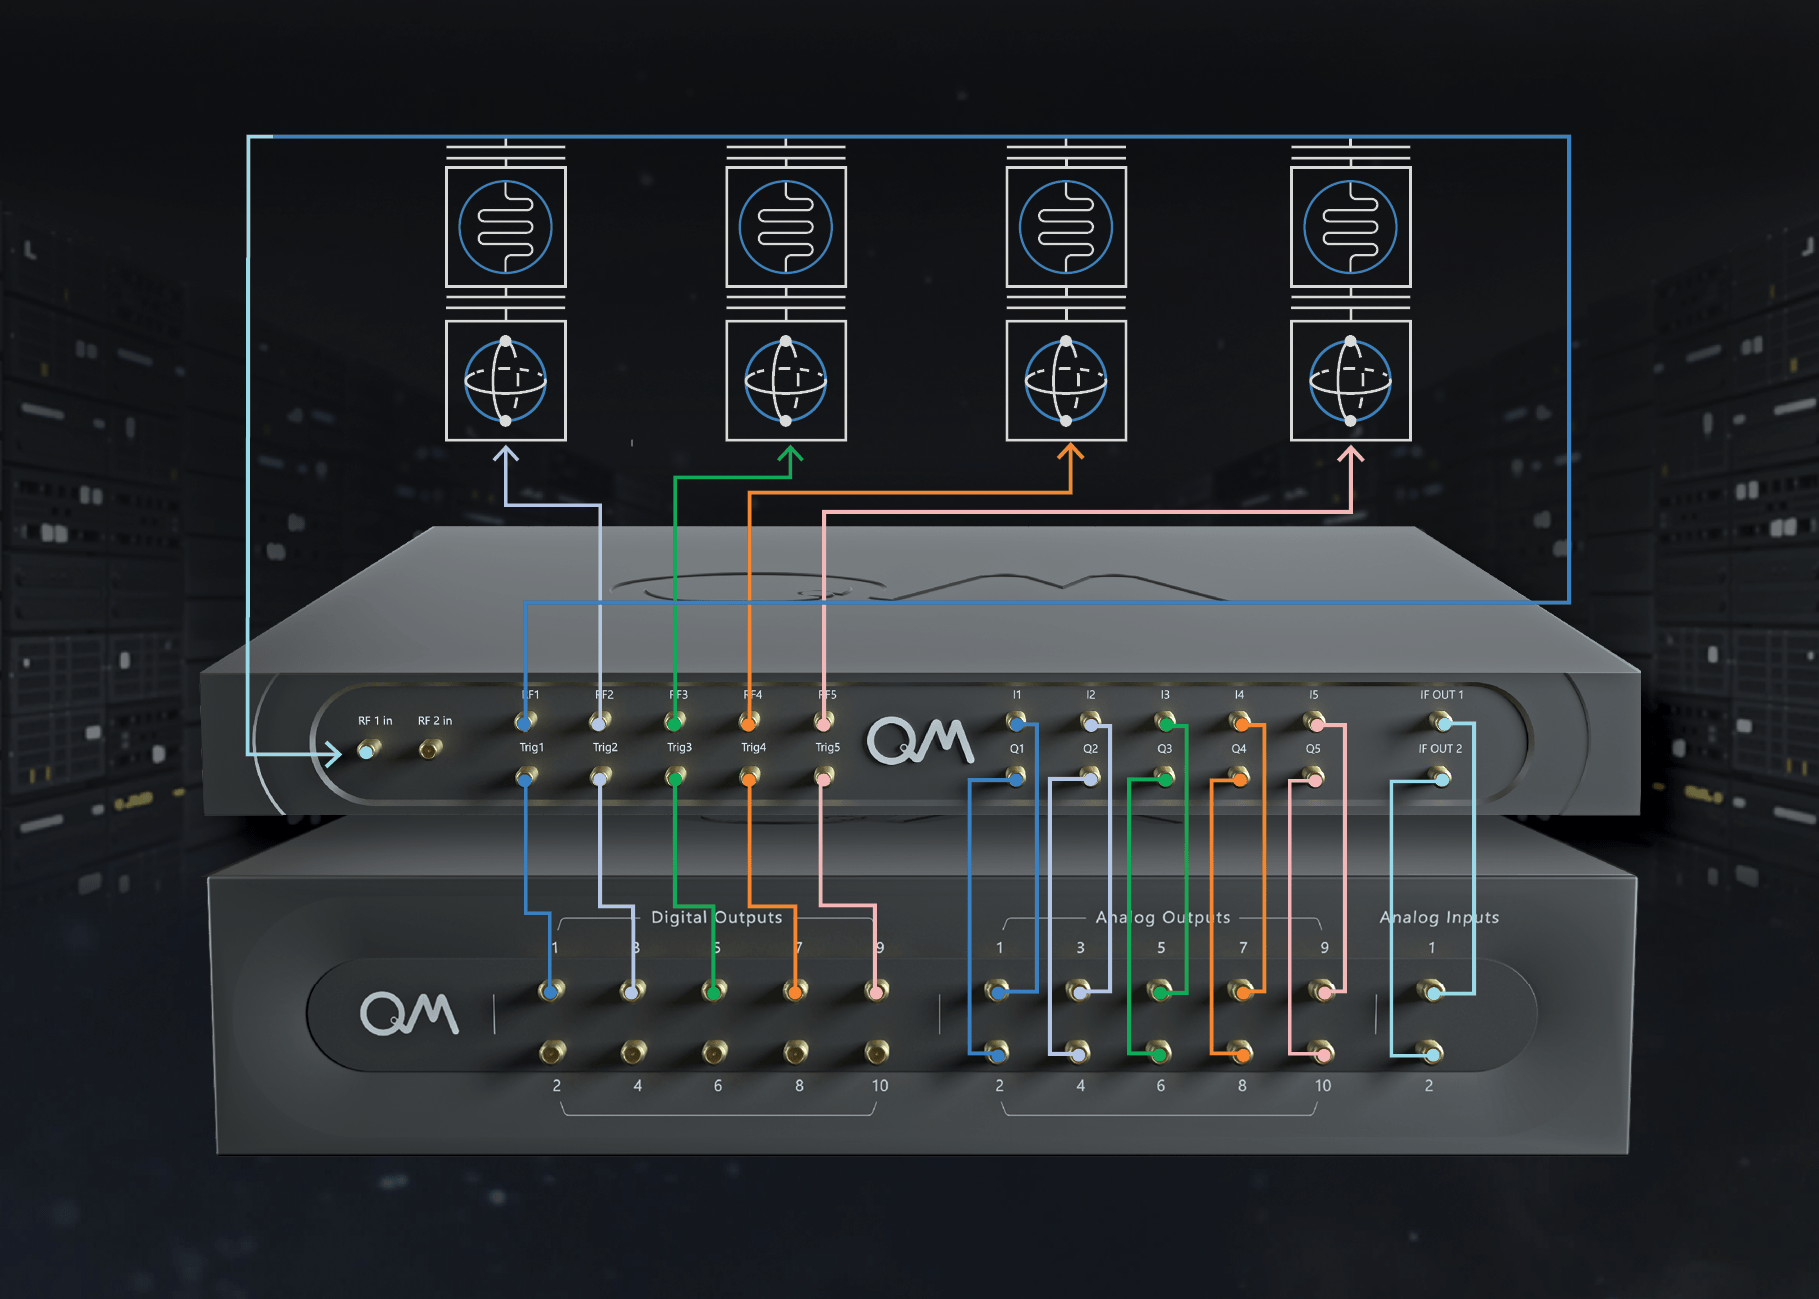Click resonator icon above orange-arrow qubit

coord(1066,227)
